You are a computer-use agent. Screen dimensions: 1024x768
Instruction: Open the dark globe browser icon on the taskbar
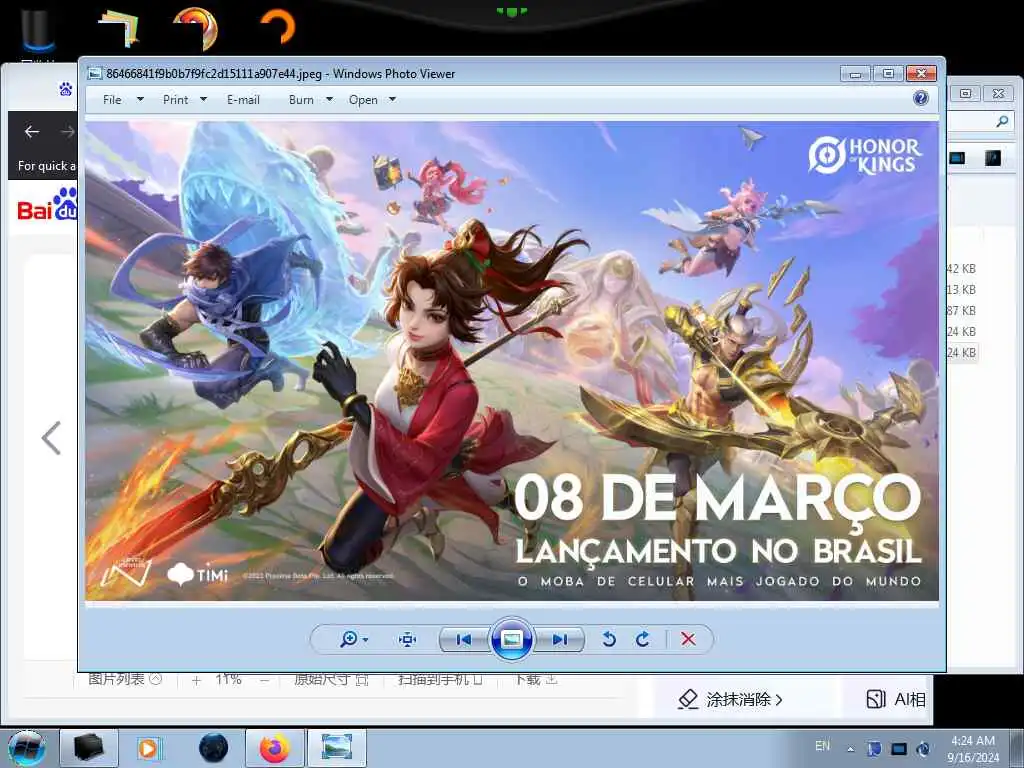213,748
